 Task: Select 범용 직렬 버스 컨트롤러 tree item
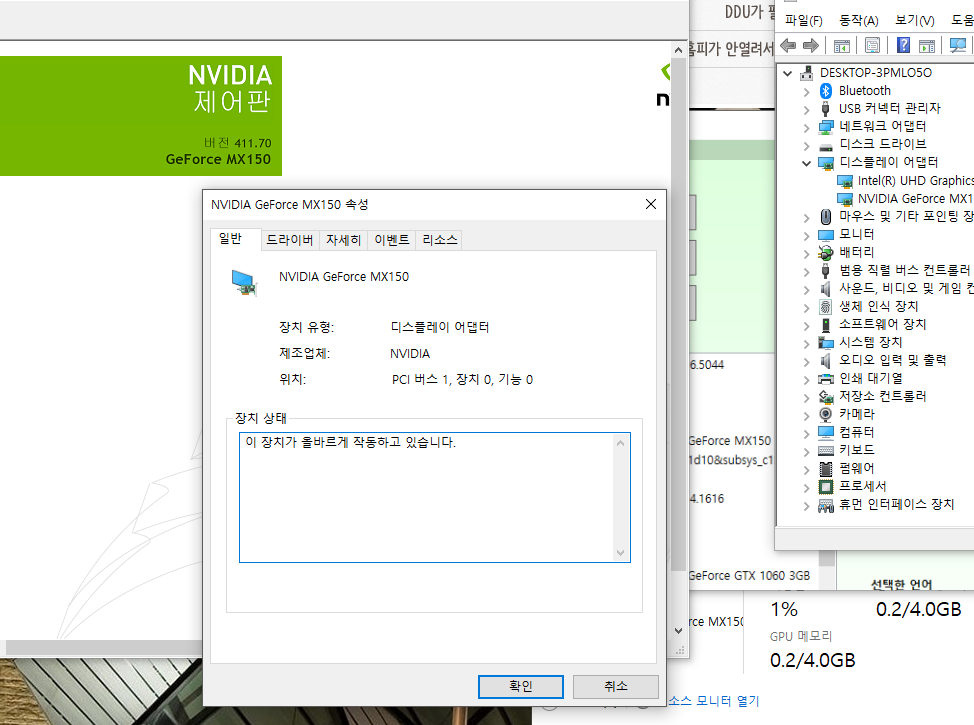904,270
